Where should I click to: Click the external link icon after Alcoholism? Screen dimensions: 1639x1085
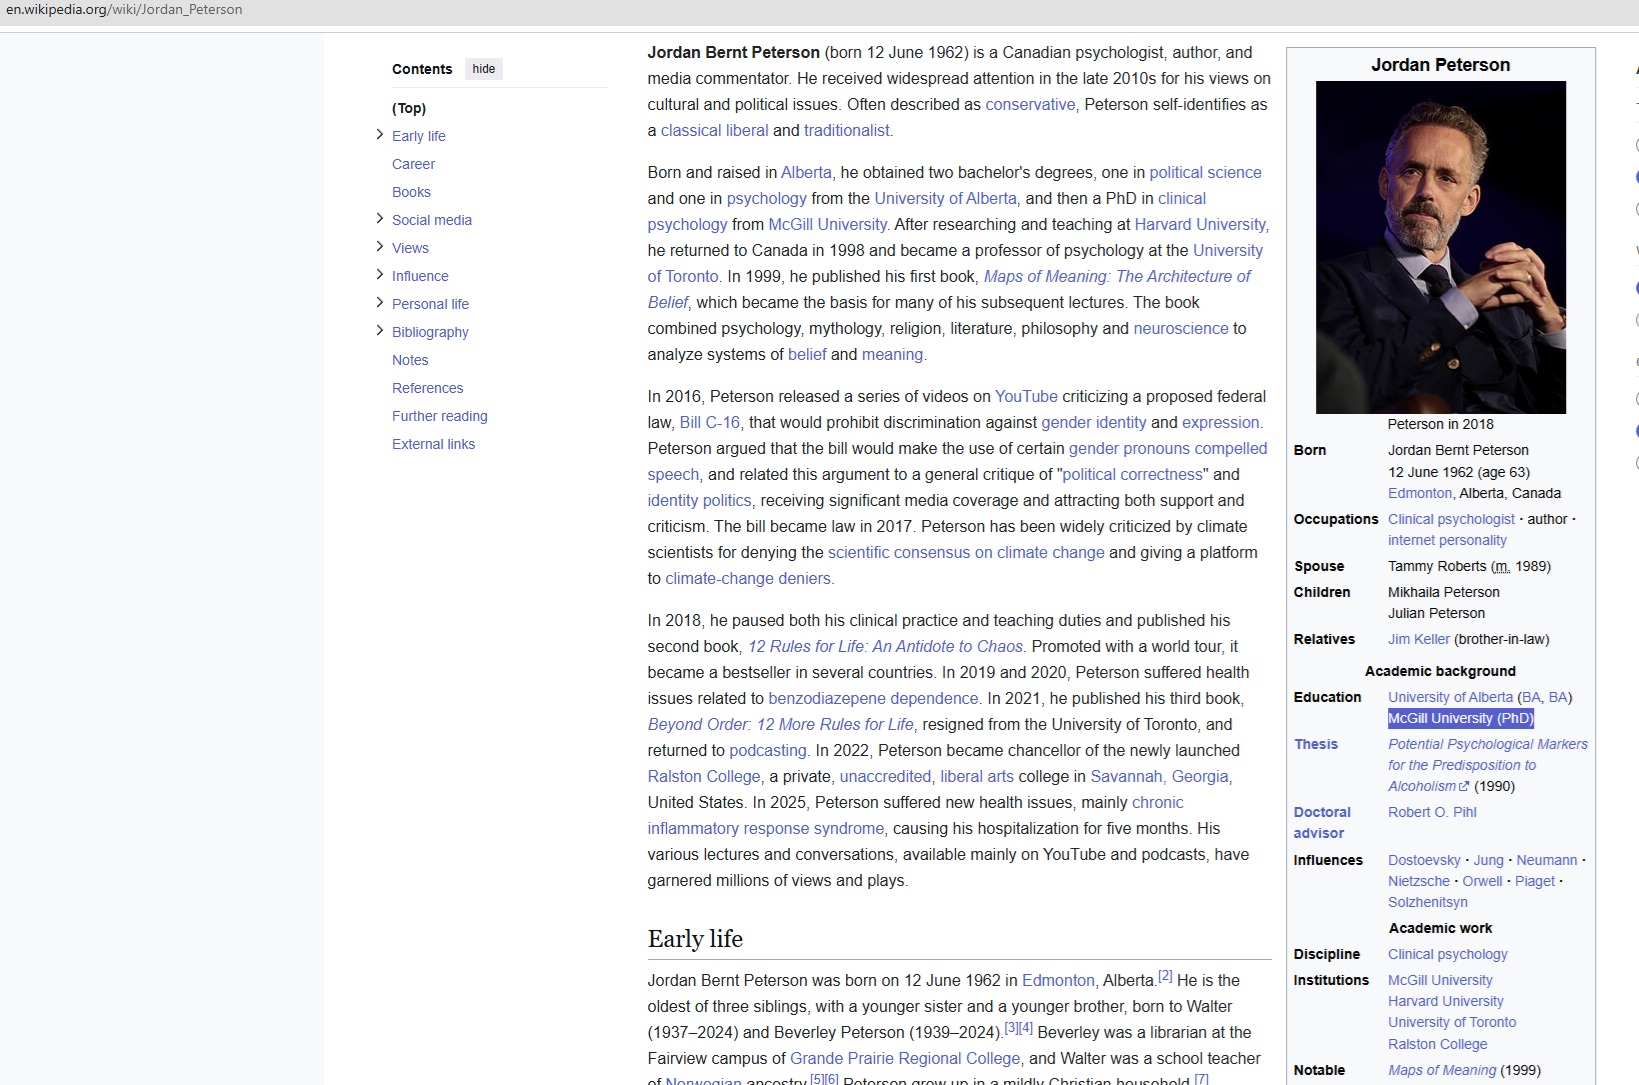tap(1464, 786)
